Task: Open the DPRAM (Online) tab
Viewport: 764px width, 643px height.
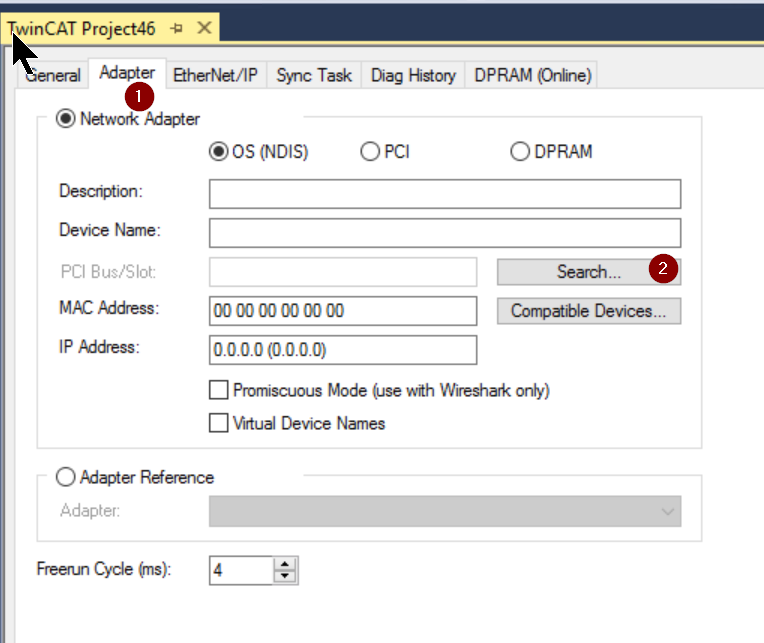Action: pos(533,76)
